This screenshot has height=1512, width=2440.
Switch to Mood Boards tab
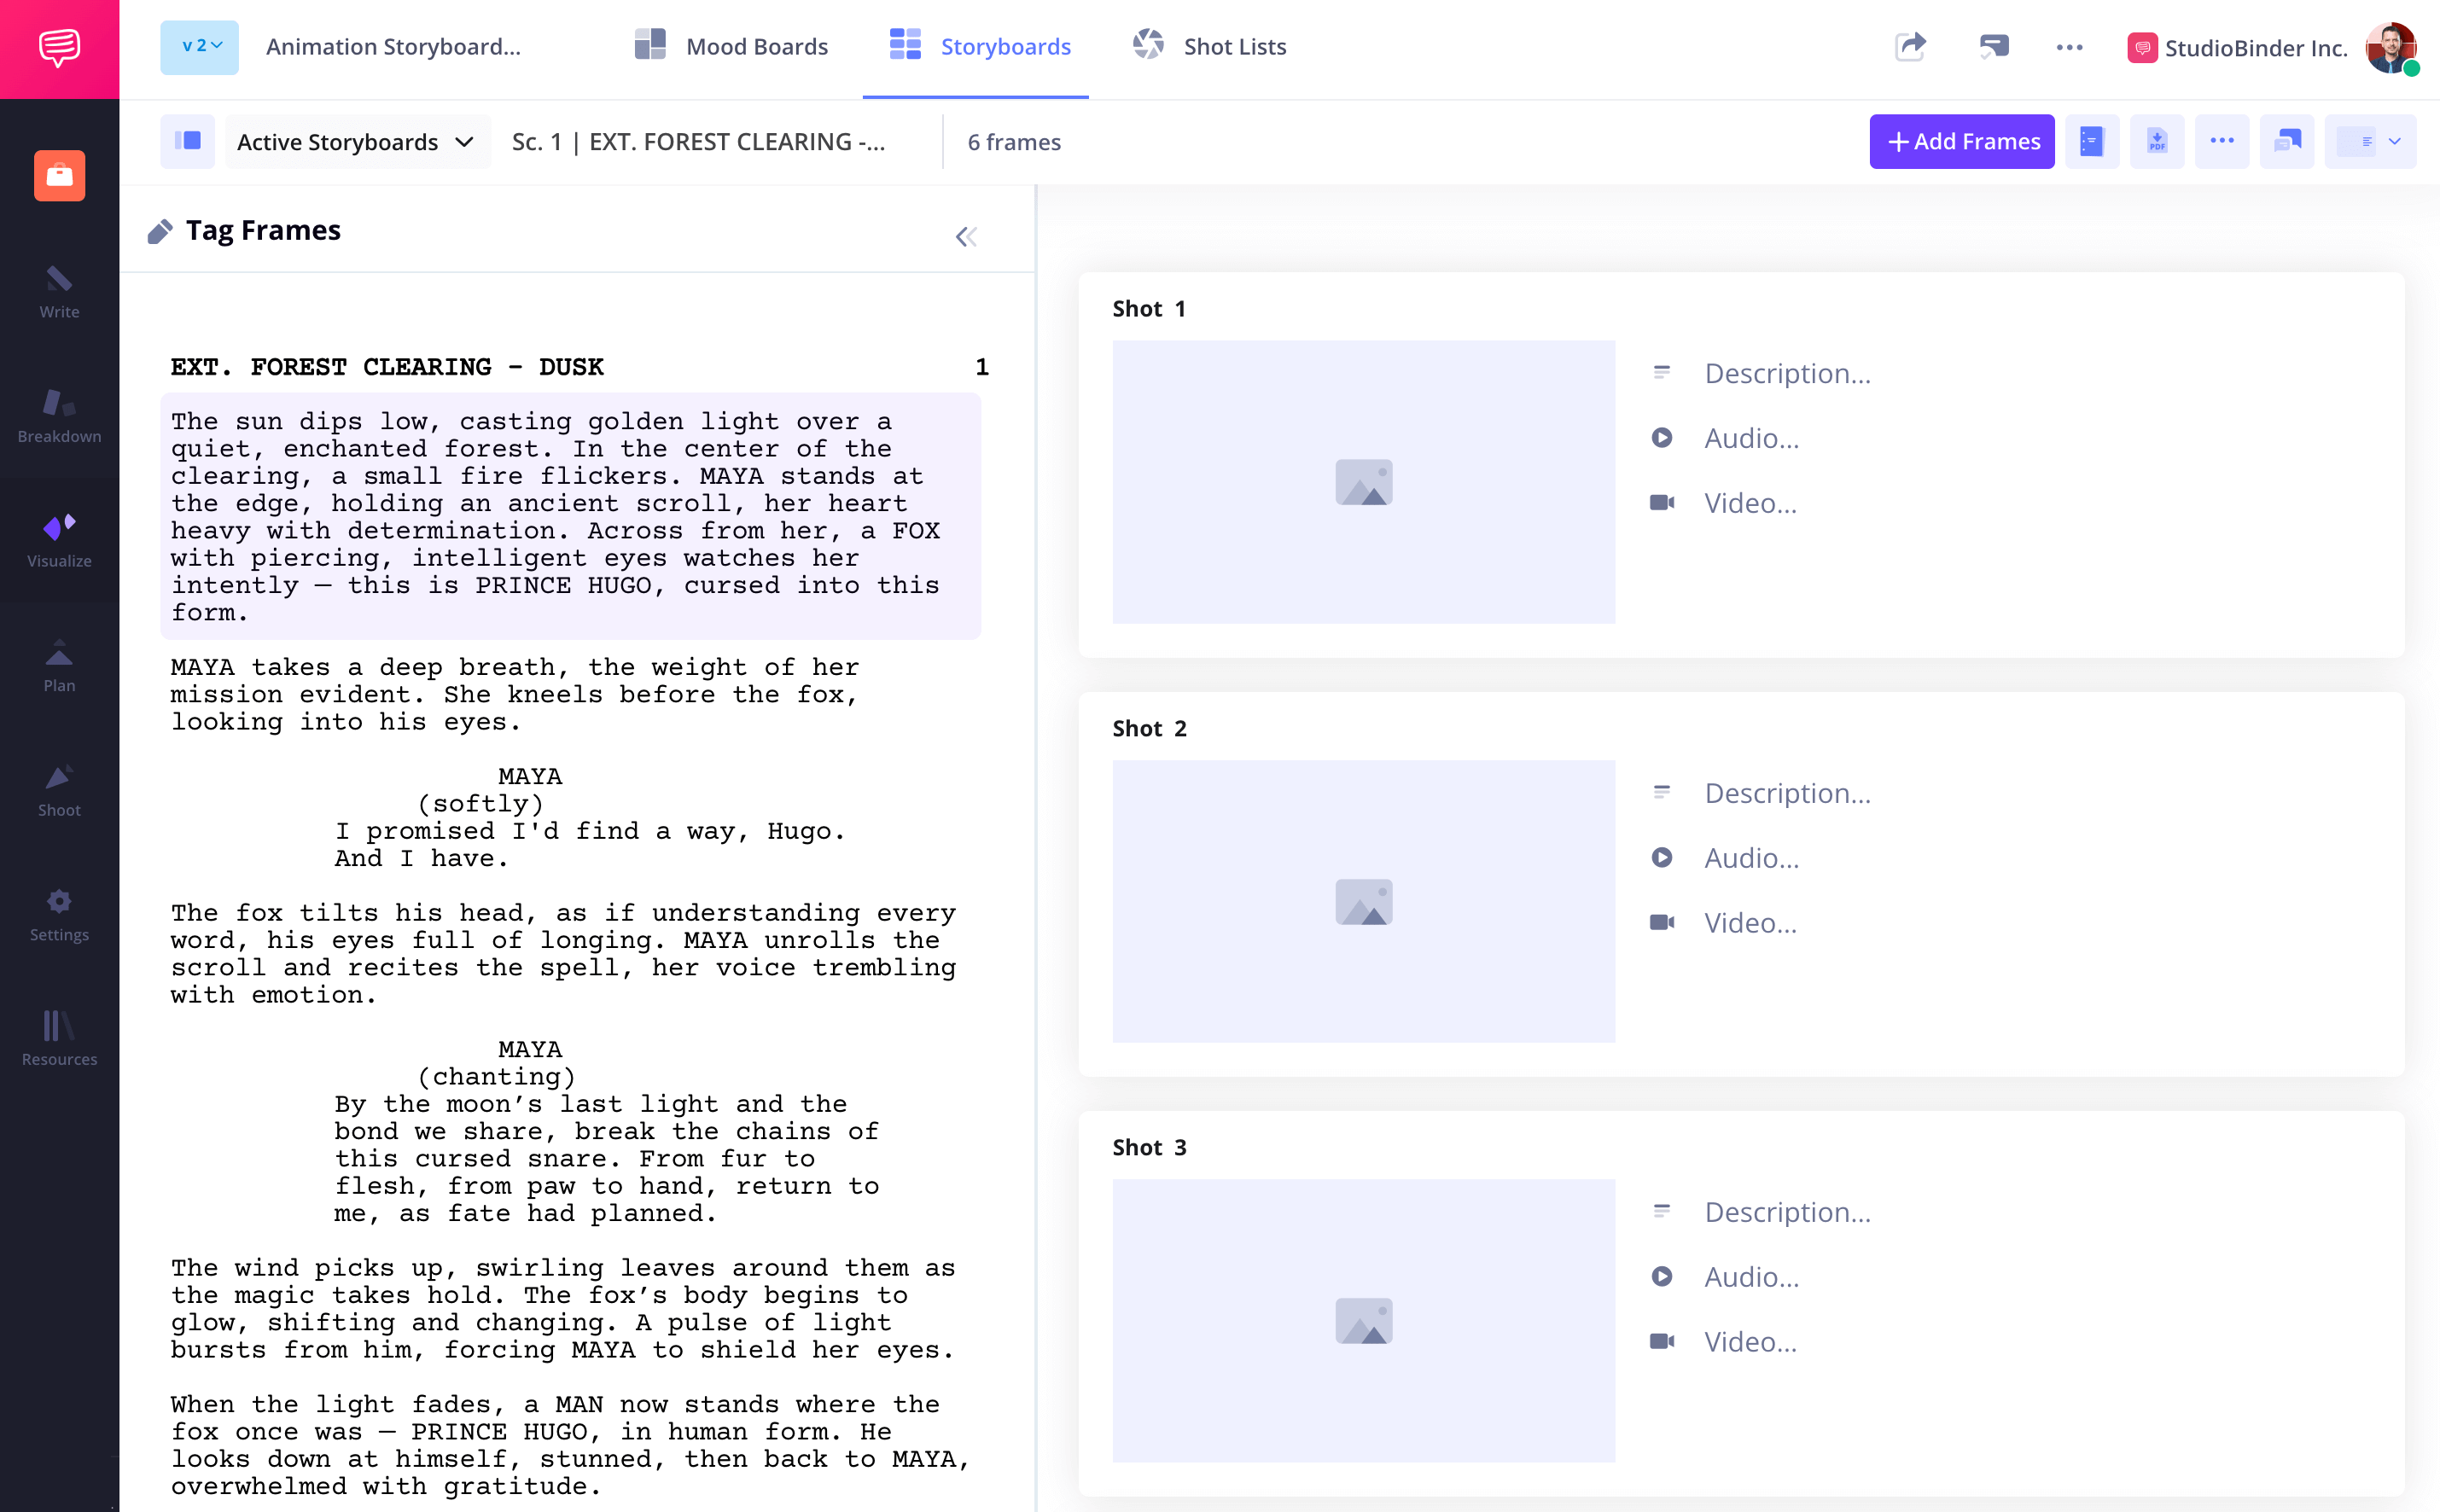[x=731, y=47]
